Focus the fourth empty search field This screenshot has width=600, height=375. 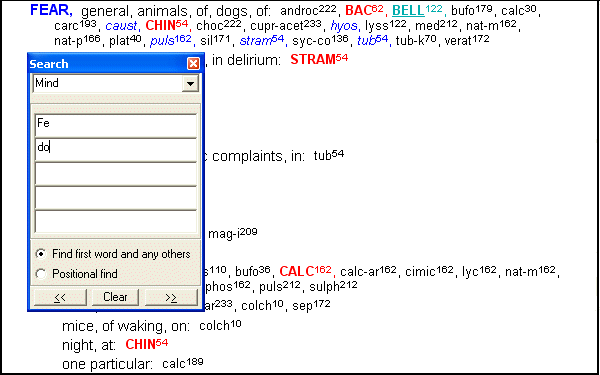[116, 198]
